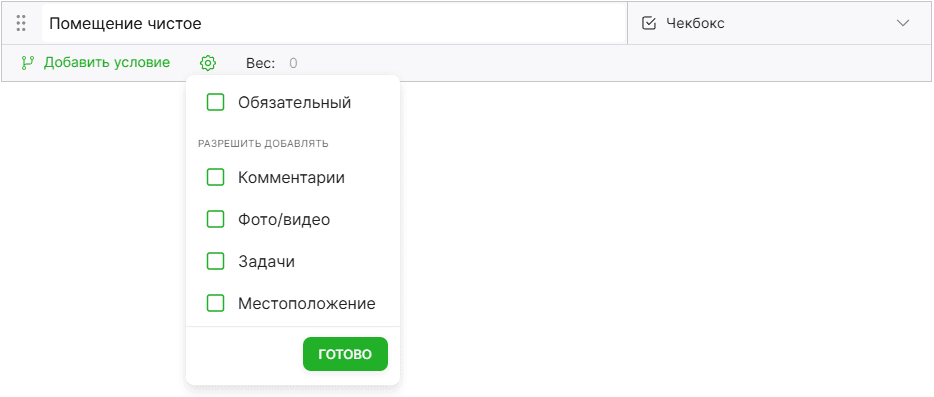Expand the type selector chevron arrow
The image size is (934, 397).
coord(903,23)
